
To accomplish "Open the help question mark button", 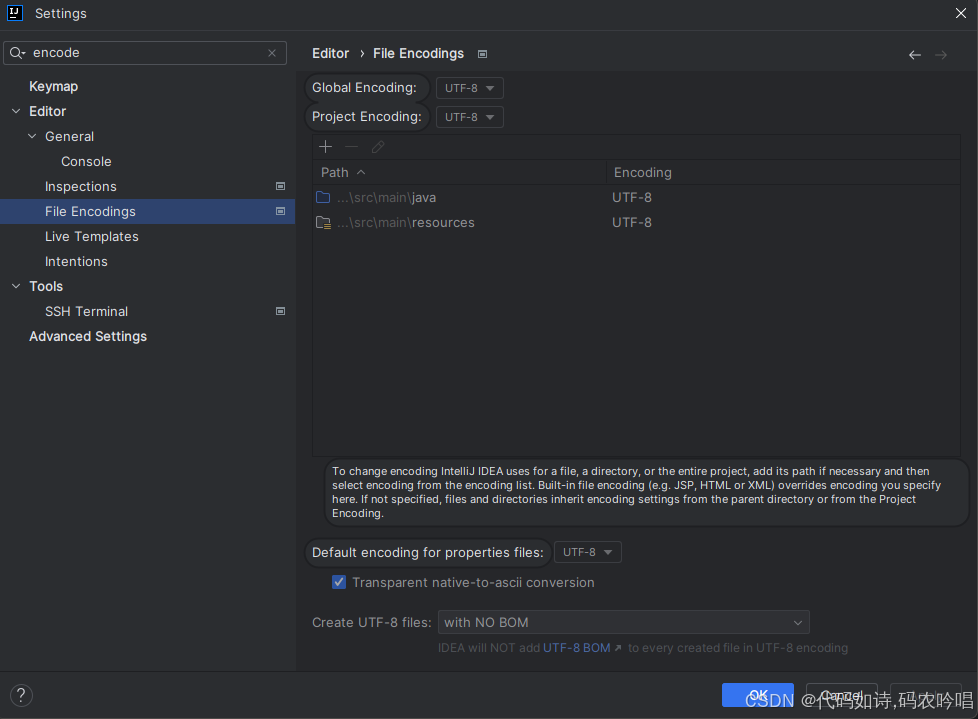I will [21, 695].
